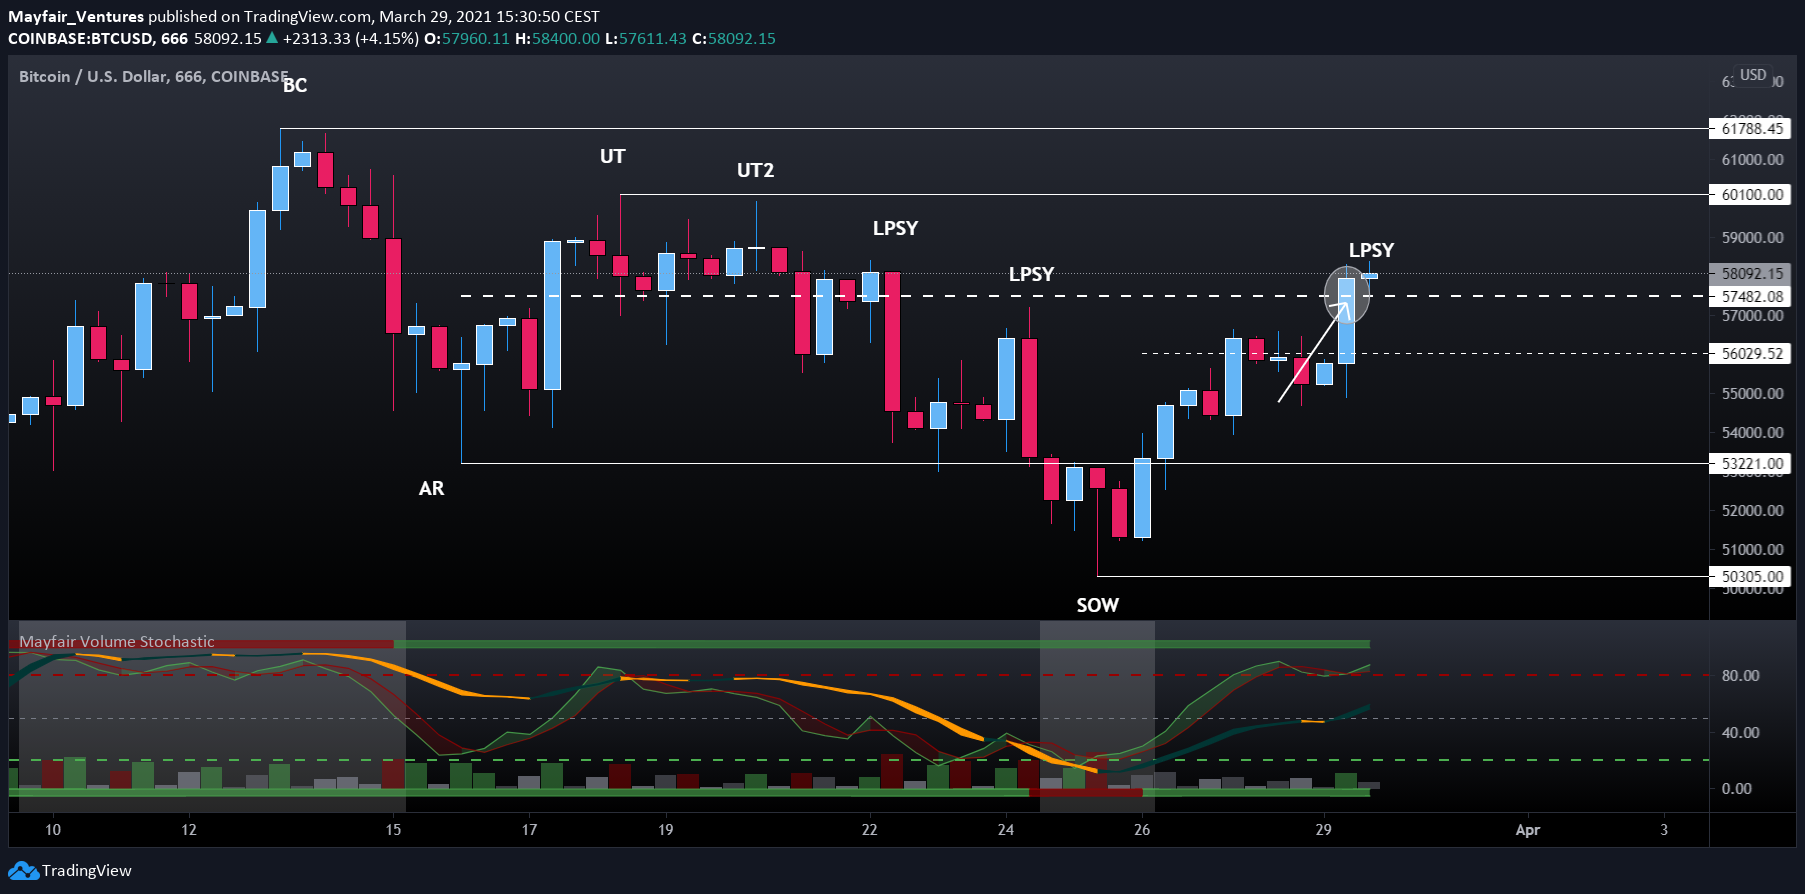1805x894 pixels.
Task: Click the Mayfair Volume Stochastic indicator title
Action: point(117,642)
